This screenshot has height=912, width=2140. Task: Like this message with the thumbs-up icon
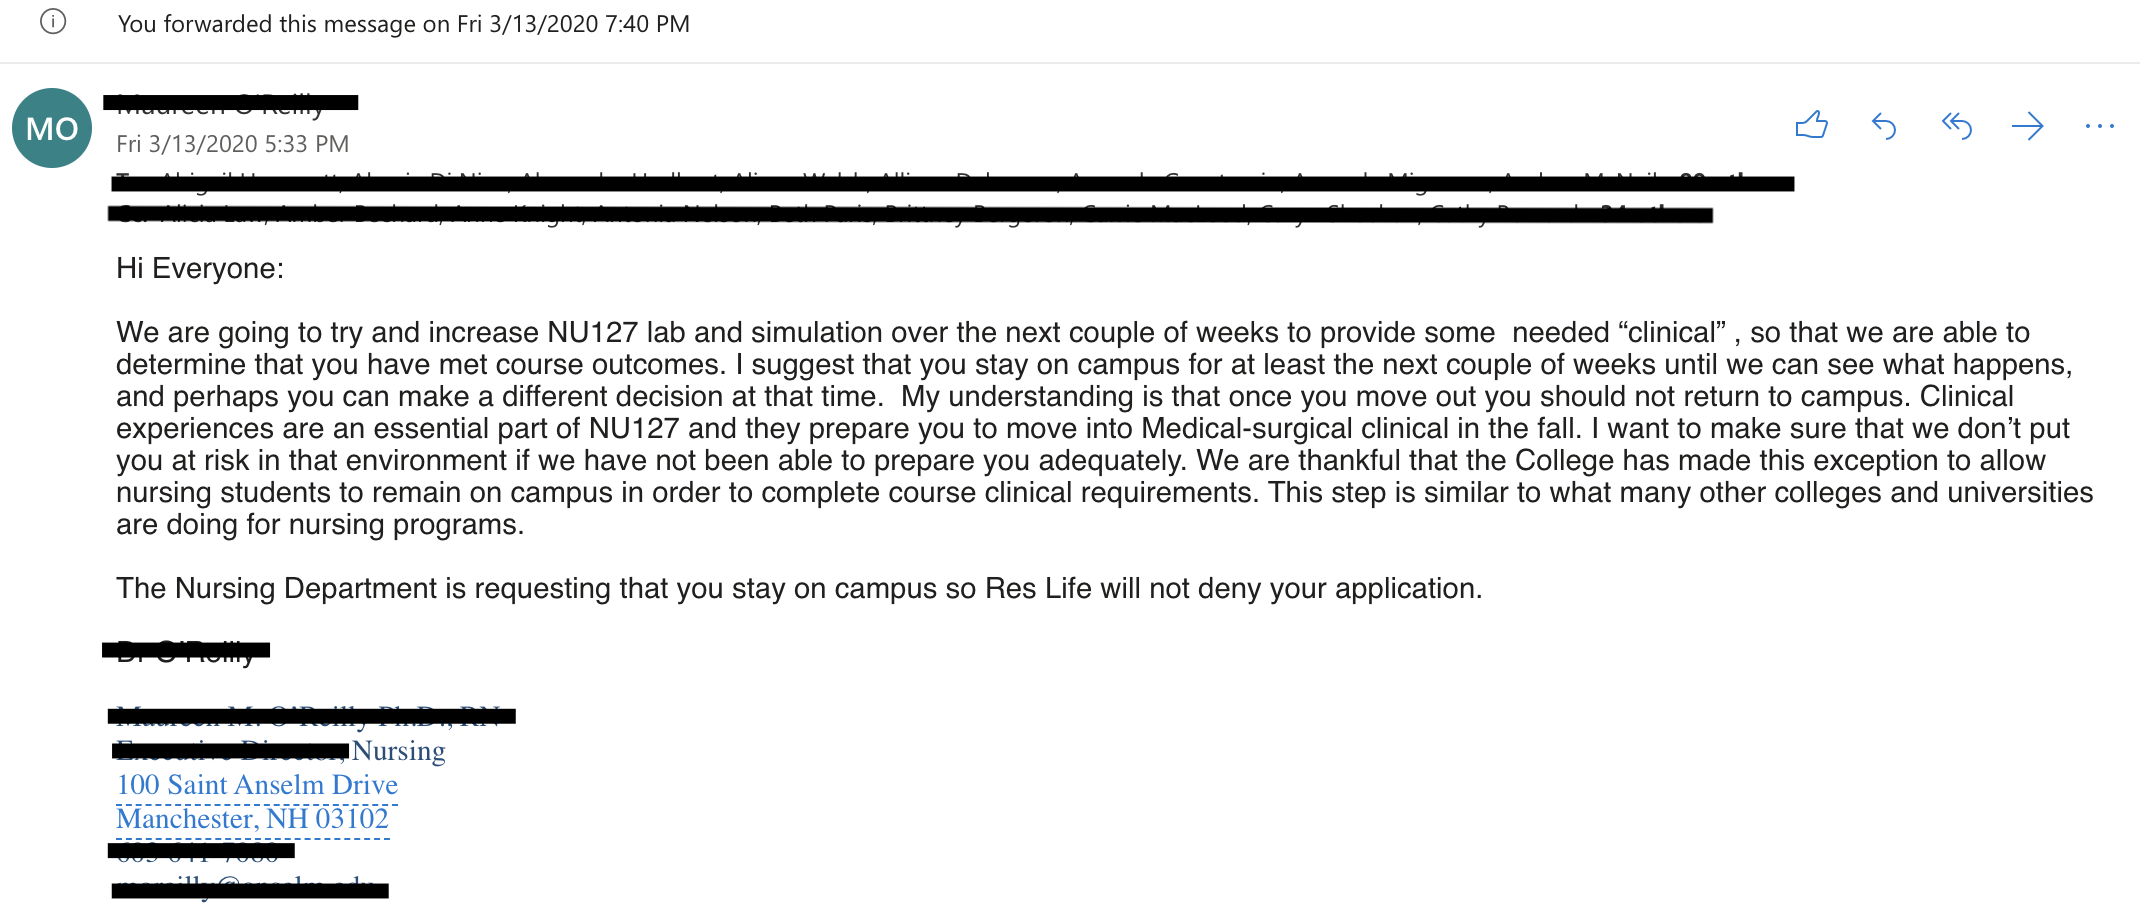pos(1811,125)
